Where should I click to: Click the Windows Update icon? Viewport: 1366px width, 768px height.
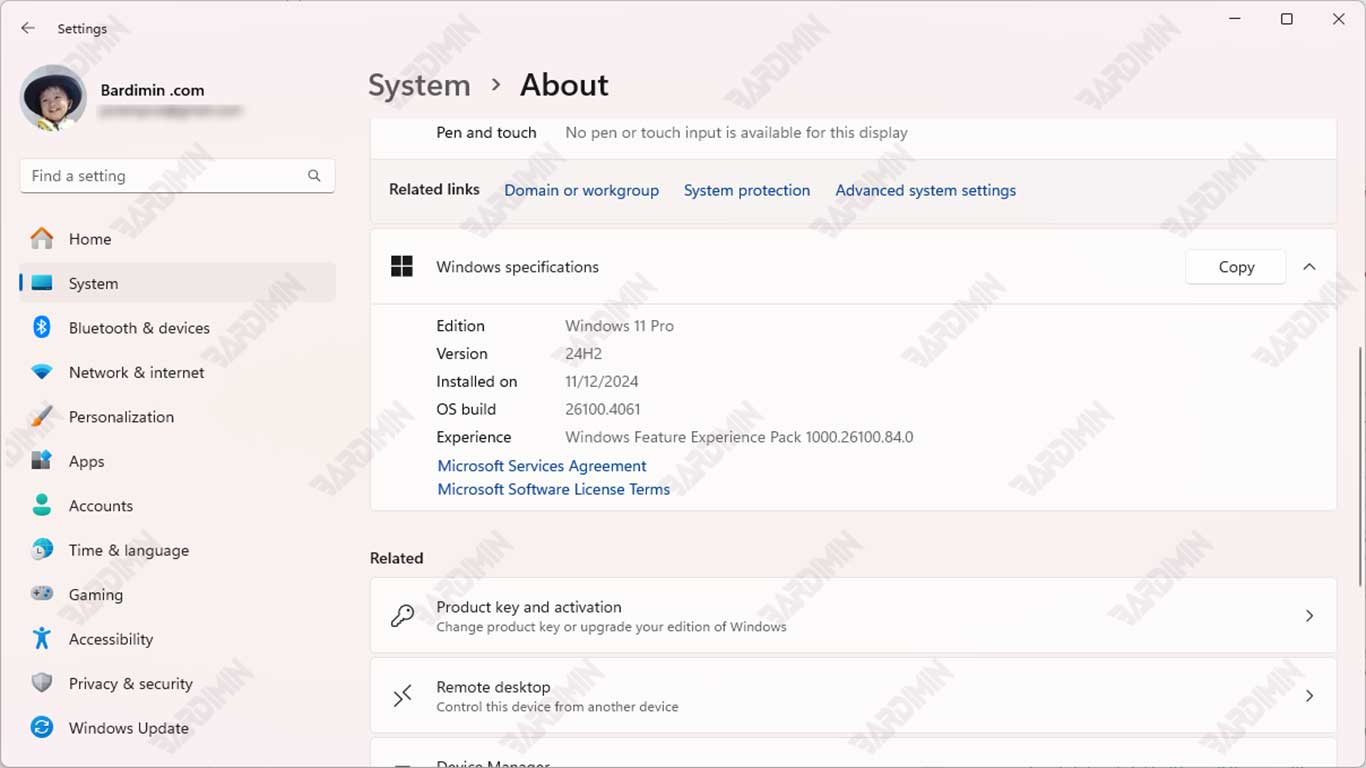(x=41, y=727)
